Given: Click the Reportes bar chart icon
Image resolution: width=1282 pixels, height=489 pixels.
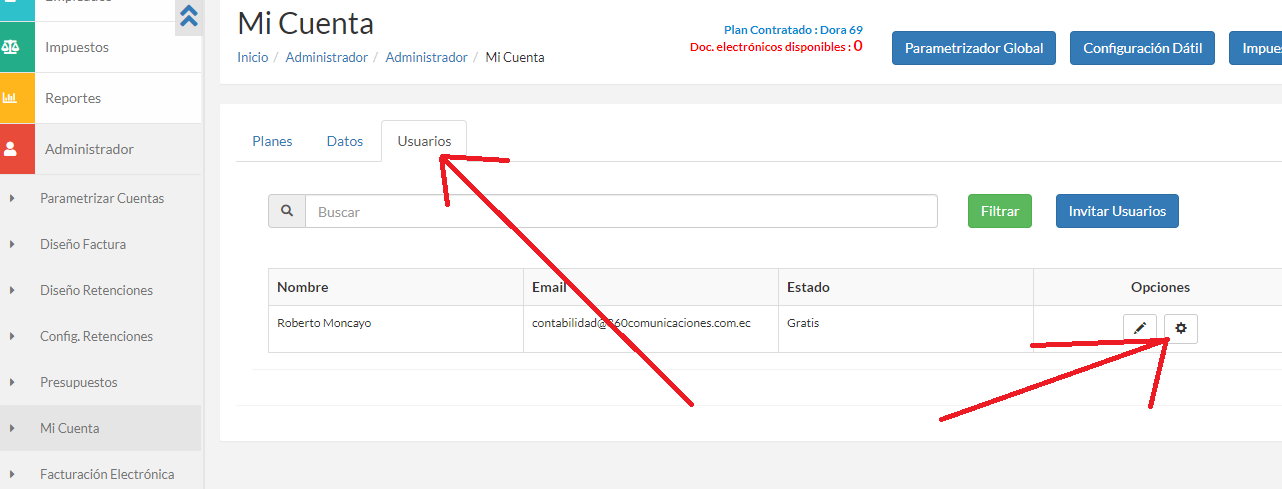Looking at the screenshot, I should pos(10,98).
